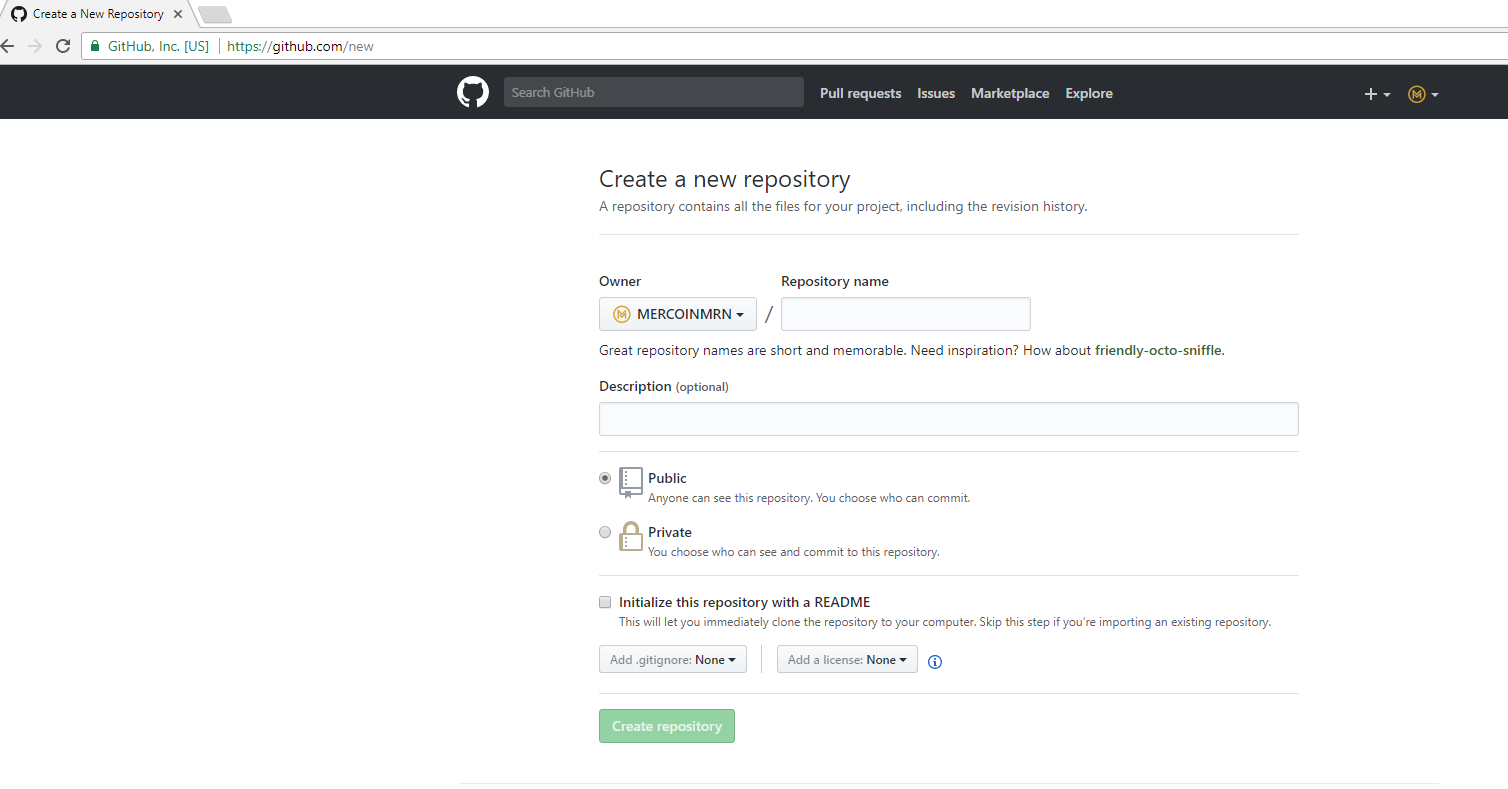
Task: Click the GitHub, Inc. [US] certificate label
Action: click(158, 46)
